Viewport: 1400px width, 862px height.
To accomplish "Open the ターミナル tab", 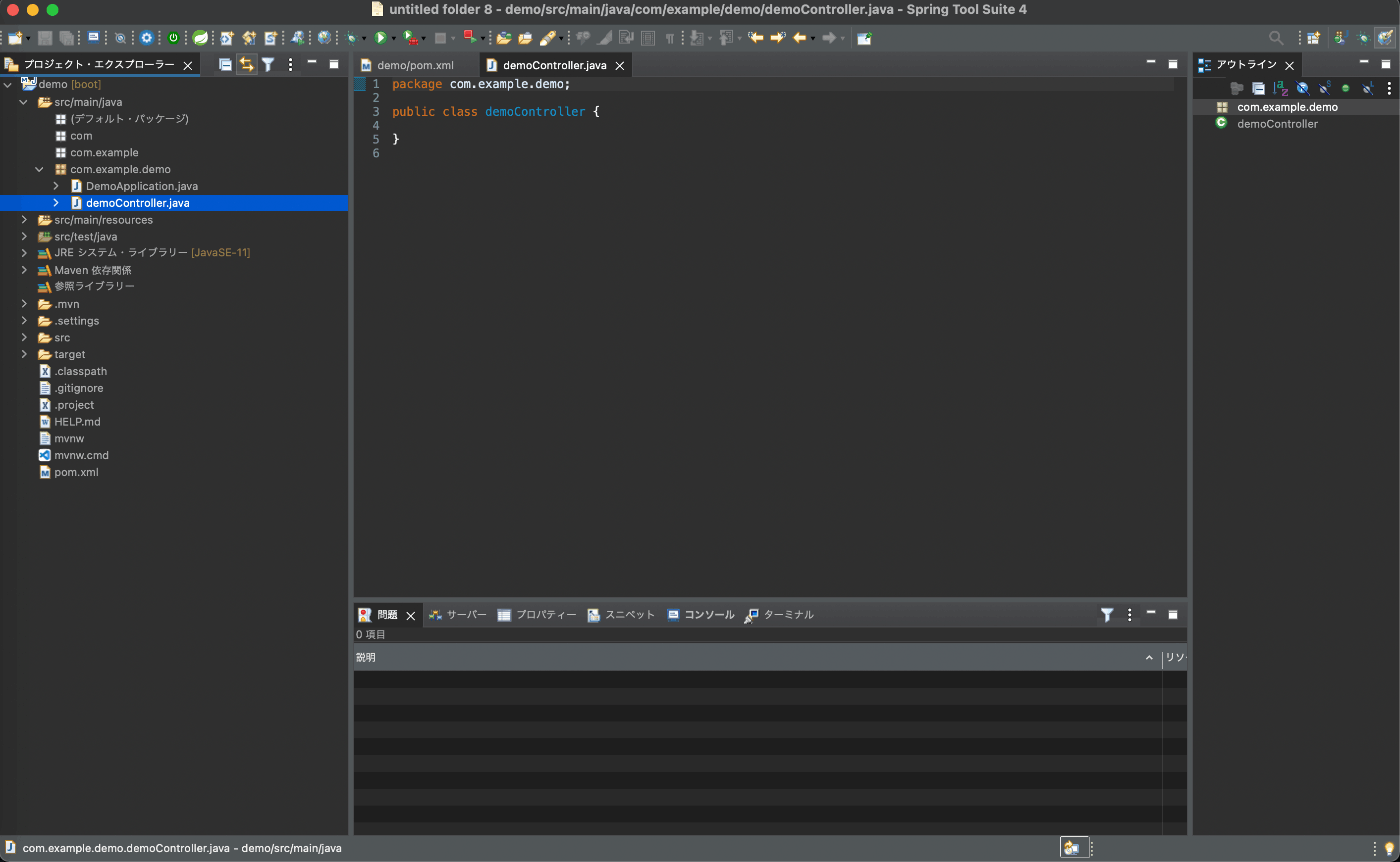I will [779, 615].
